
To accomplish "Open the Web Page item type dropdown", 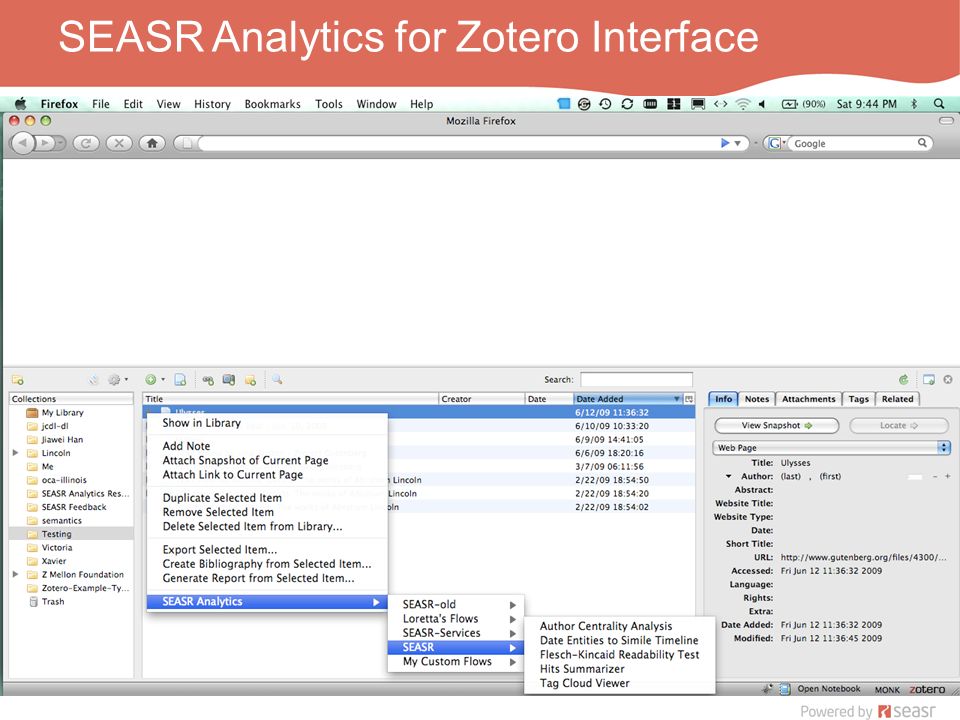I will [831, 448].
